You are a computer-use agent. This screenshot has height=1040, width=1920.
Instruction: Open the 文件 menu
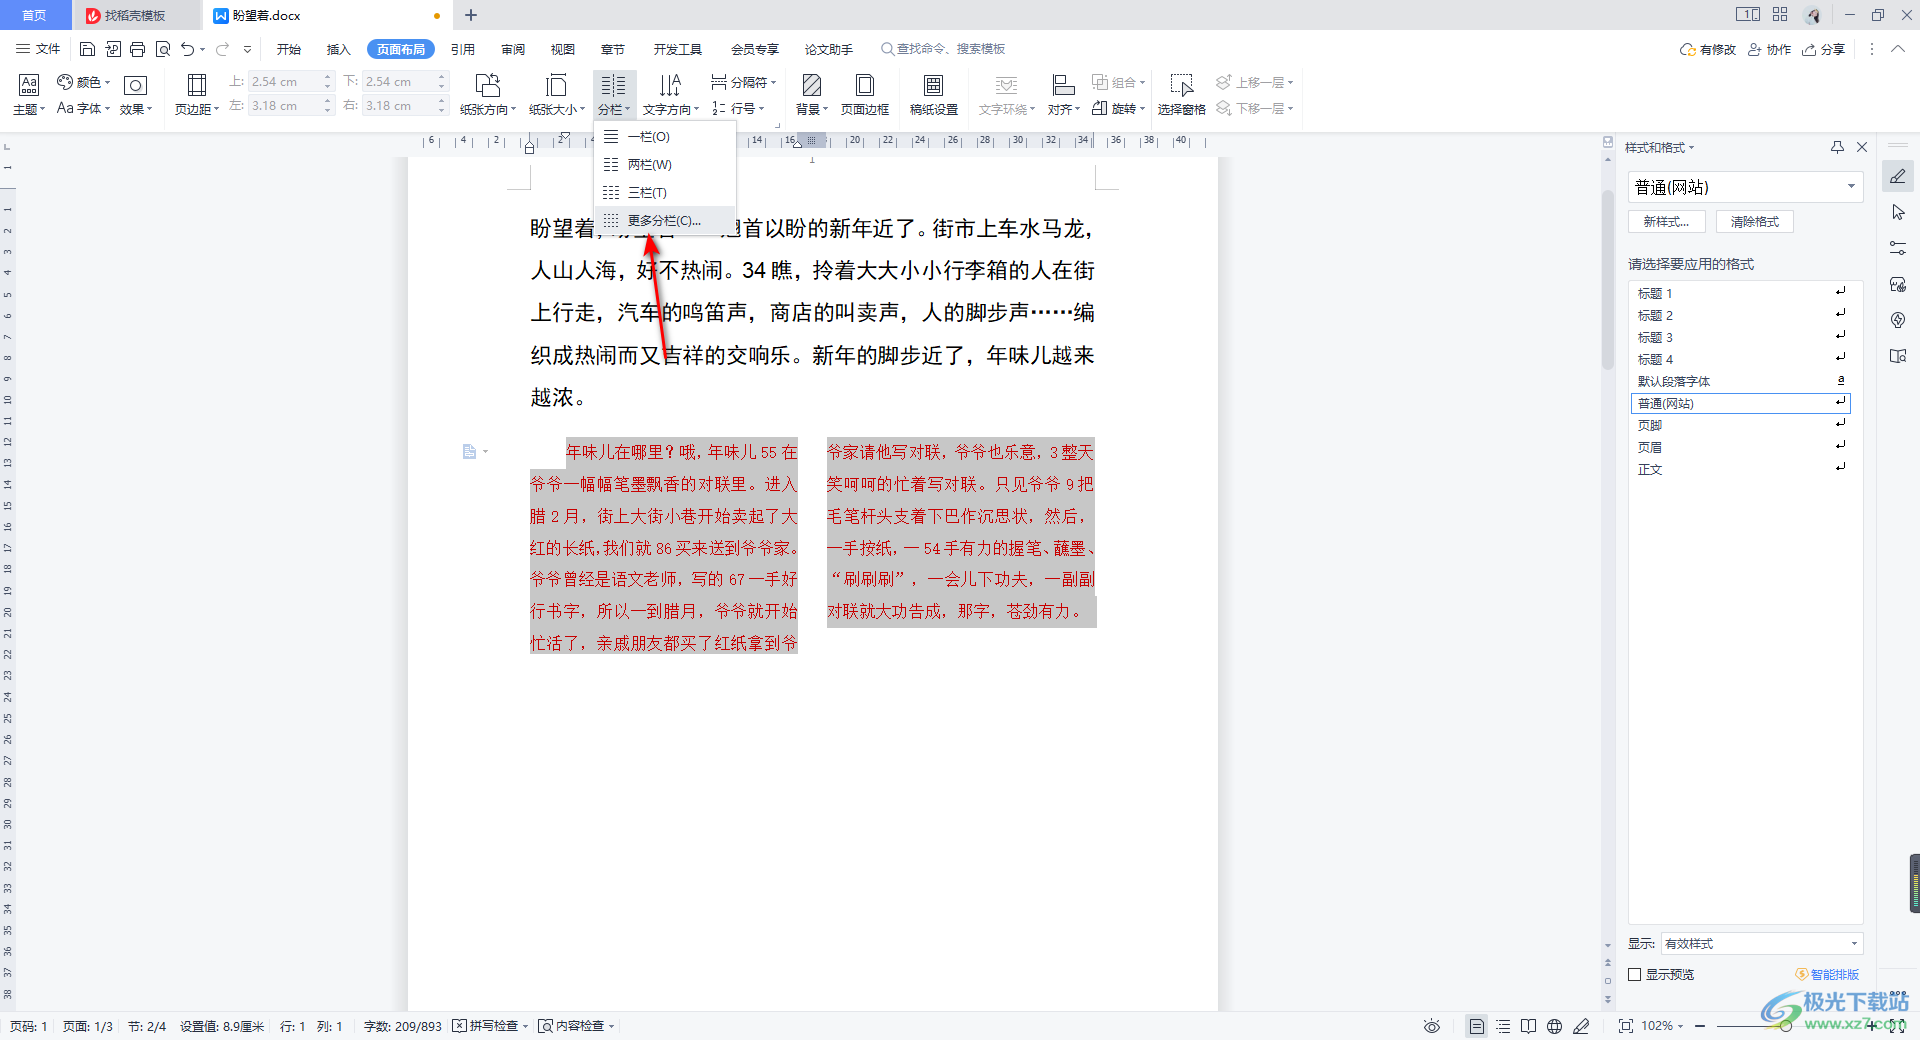(x=39, y=49)
